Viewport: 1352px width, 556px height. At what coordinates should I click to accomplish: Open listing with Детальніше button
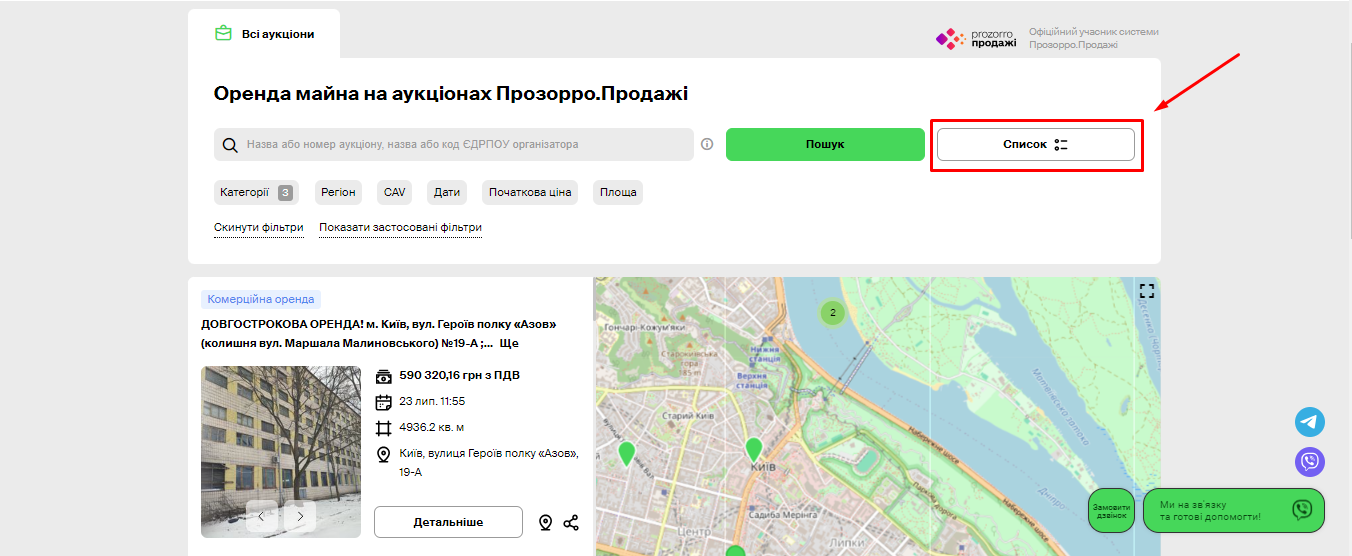(448, 522)
